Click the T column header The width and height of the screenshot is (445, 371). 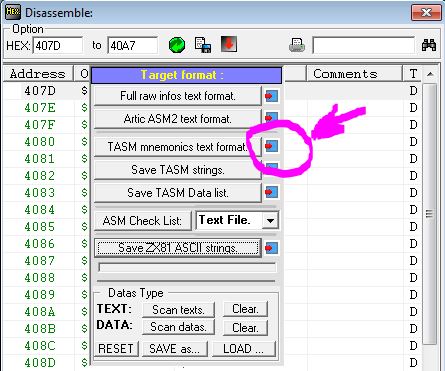[x=413, y=74]
